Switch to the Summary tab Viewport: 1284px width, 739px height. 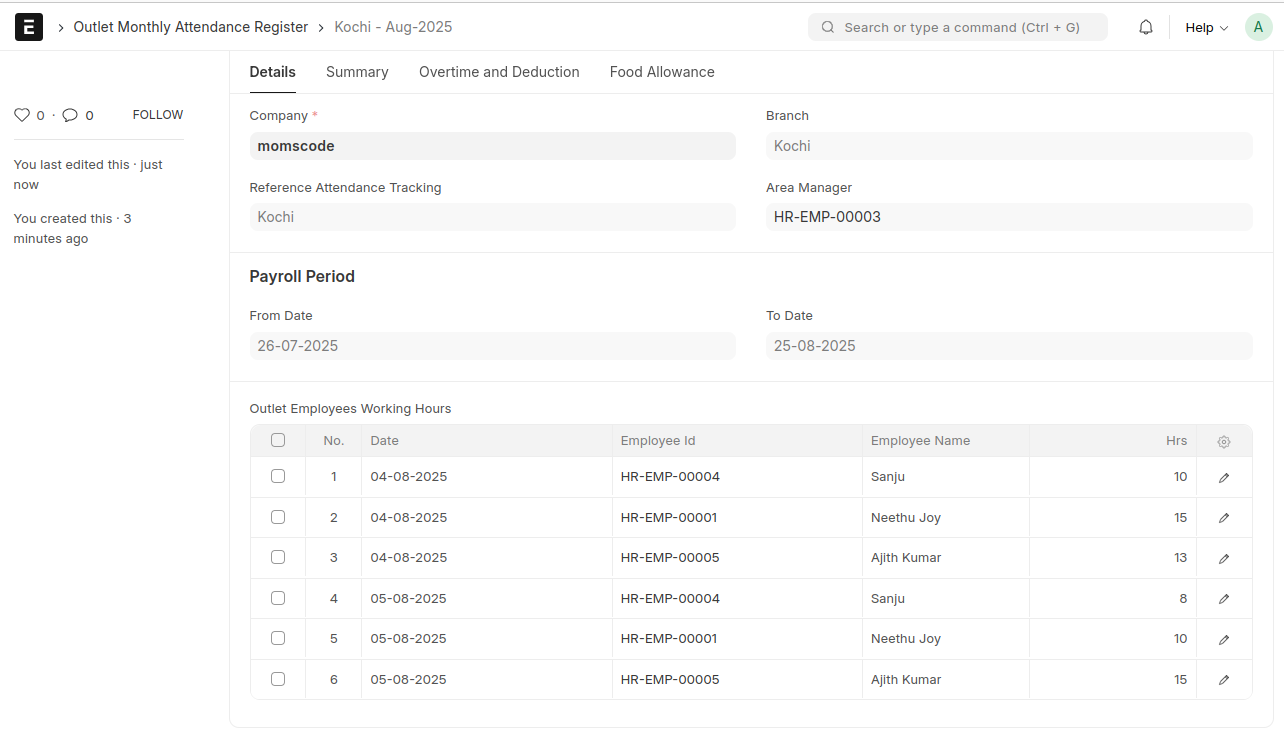click(357, 72)
